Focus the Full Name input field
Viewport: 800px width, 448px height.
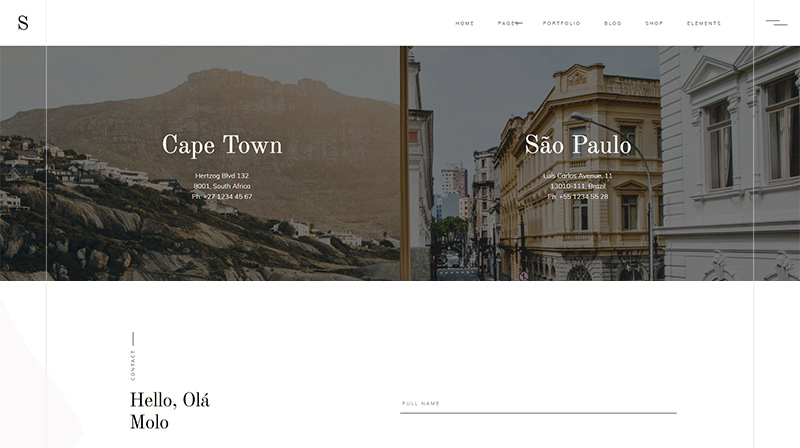click(x=538, y=404)
